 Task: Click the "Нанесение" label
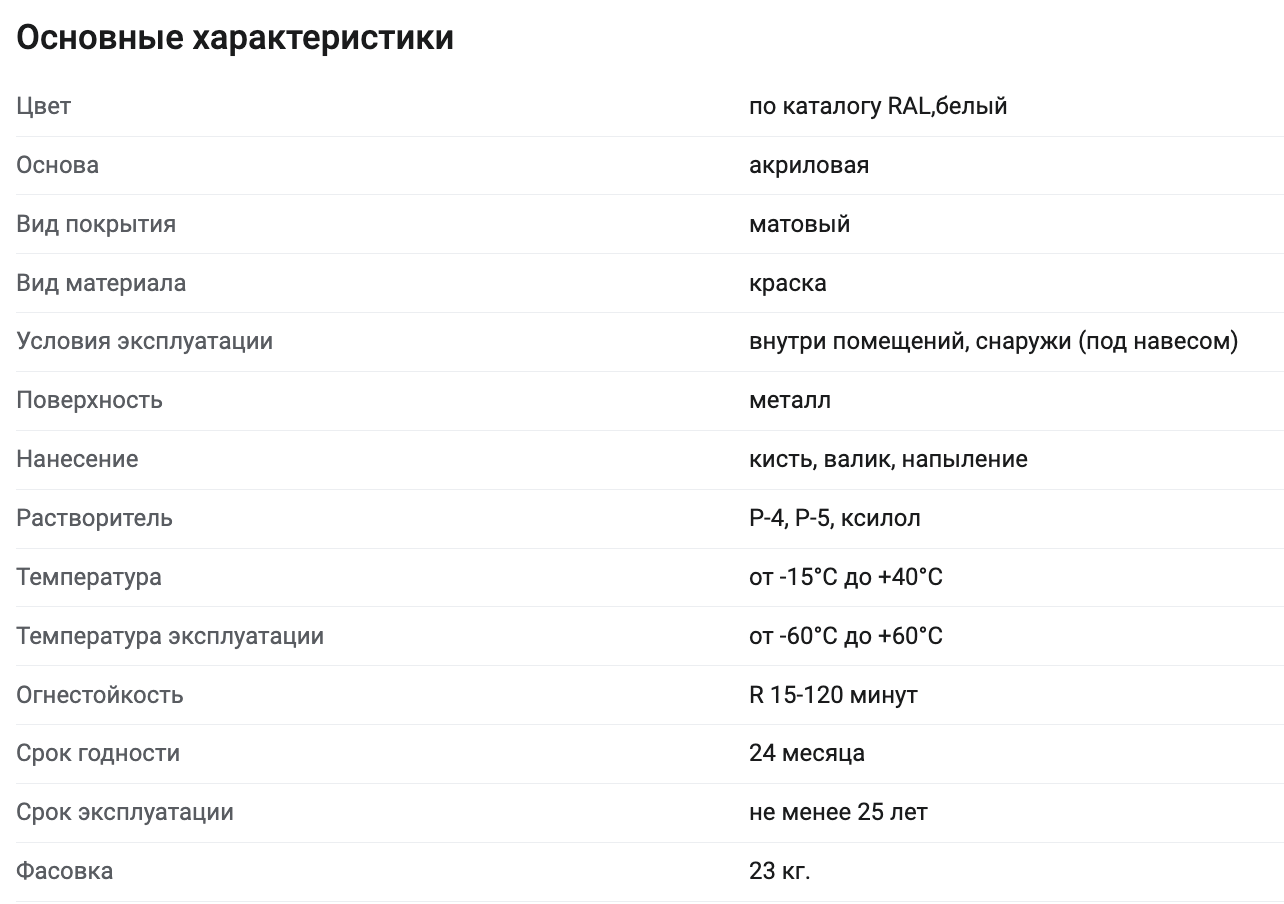77,459
